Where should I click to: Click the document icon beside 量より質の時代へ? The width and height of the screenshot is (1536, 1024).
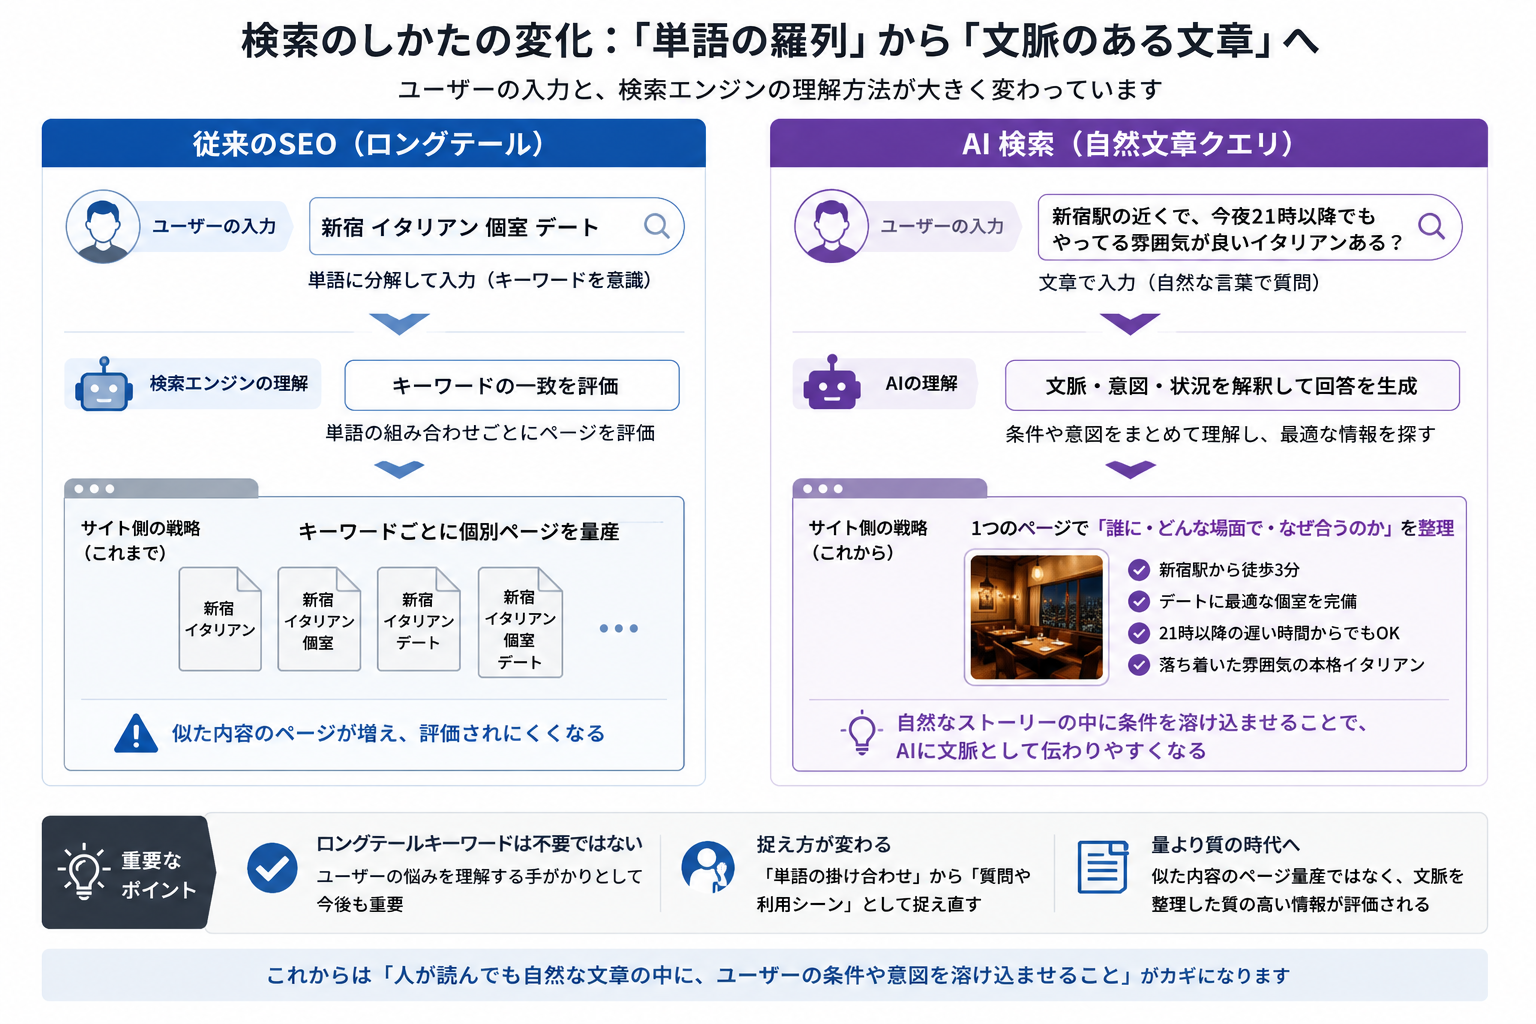1103,867
